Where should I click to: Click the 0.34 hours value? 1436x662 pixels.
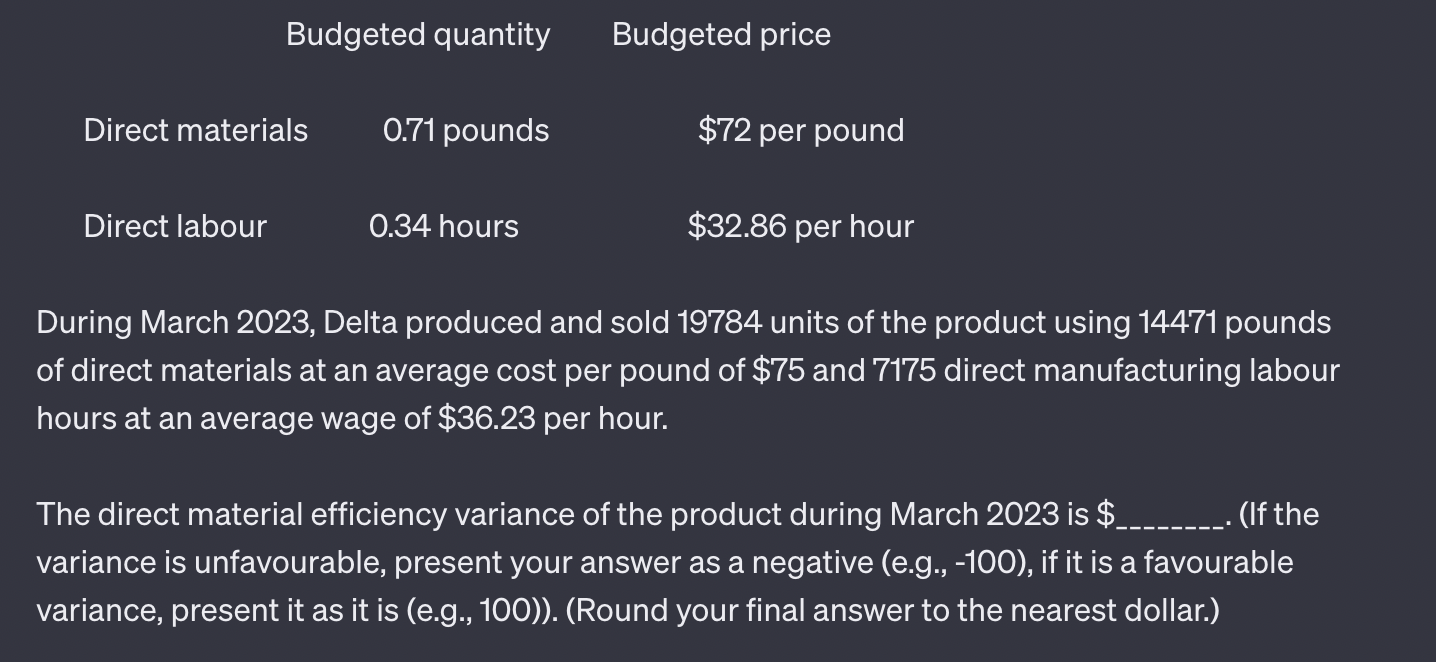click(x=444, y=227)
